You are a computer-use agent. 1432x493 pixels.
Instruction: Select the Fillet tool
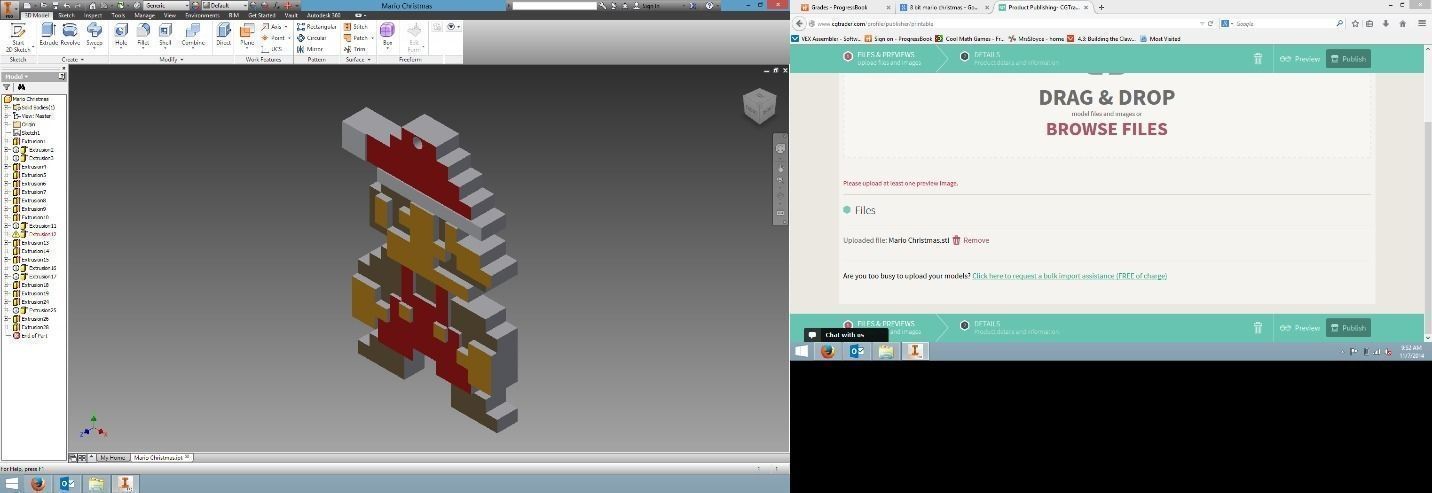(x=143, y=36)
